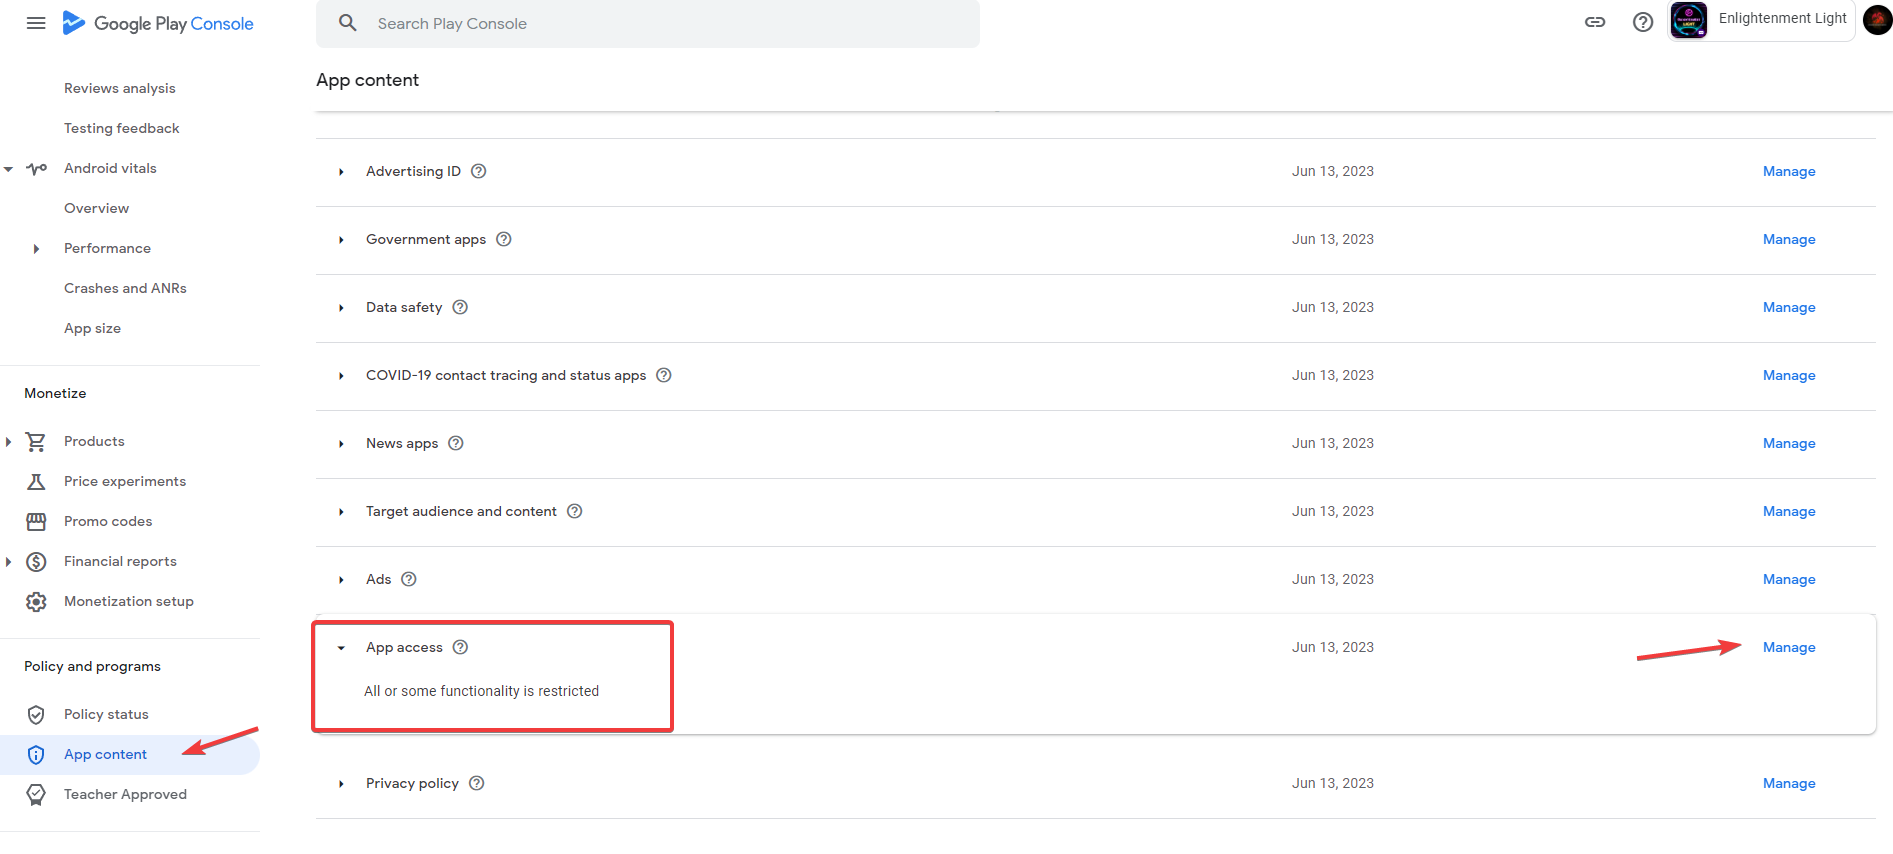Viewport: 1893px width, 854px height.
Task: Click the help icon next to Privacy policy
Action: [x=477, y=783]
